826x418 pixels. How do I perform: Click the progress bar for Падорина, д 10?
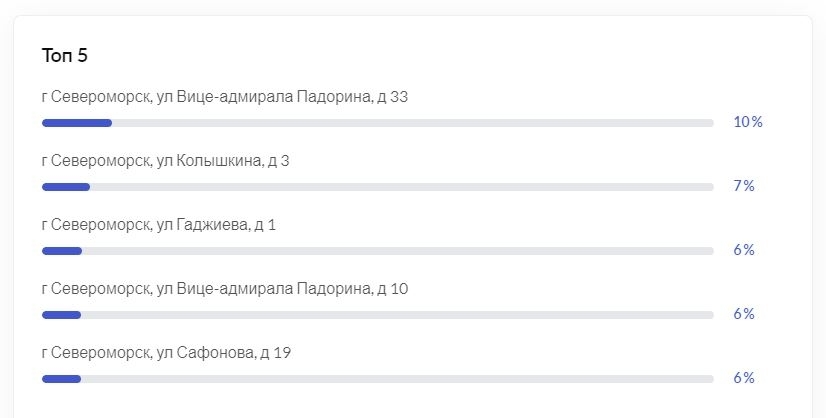(x=378, y=315)
